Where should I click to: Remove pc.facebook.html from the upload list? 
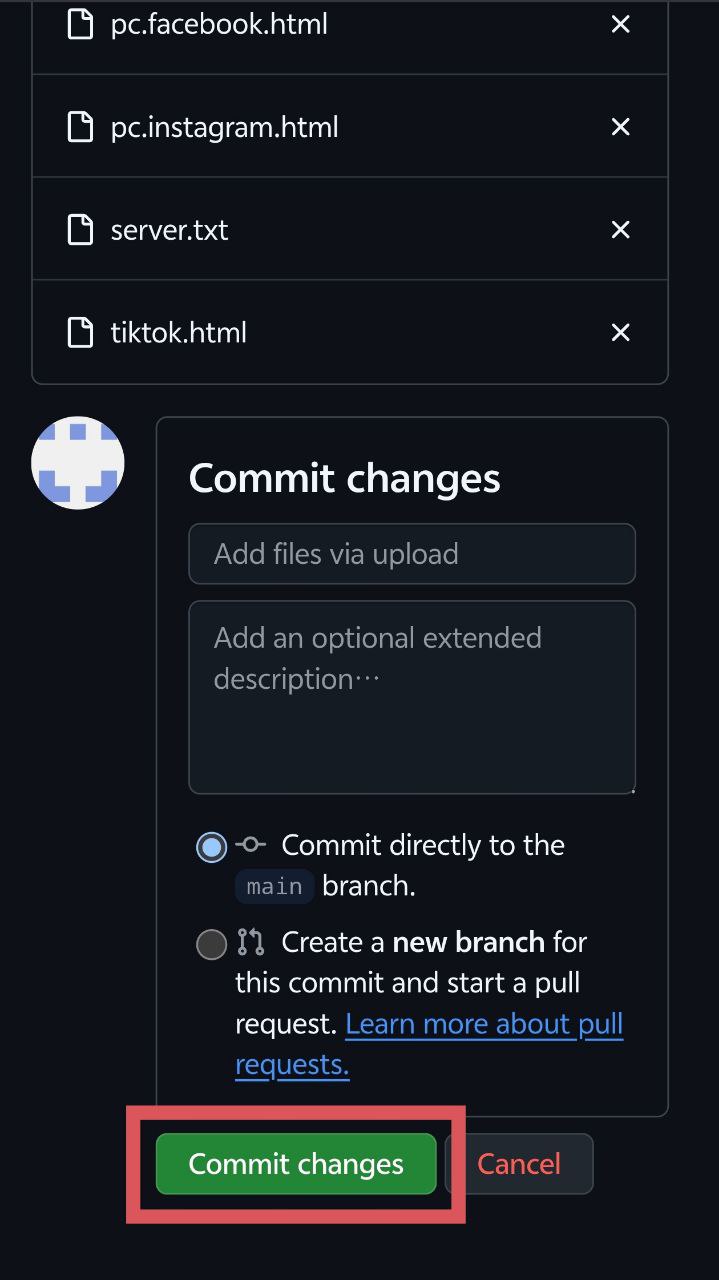[x=620, y=24]
